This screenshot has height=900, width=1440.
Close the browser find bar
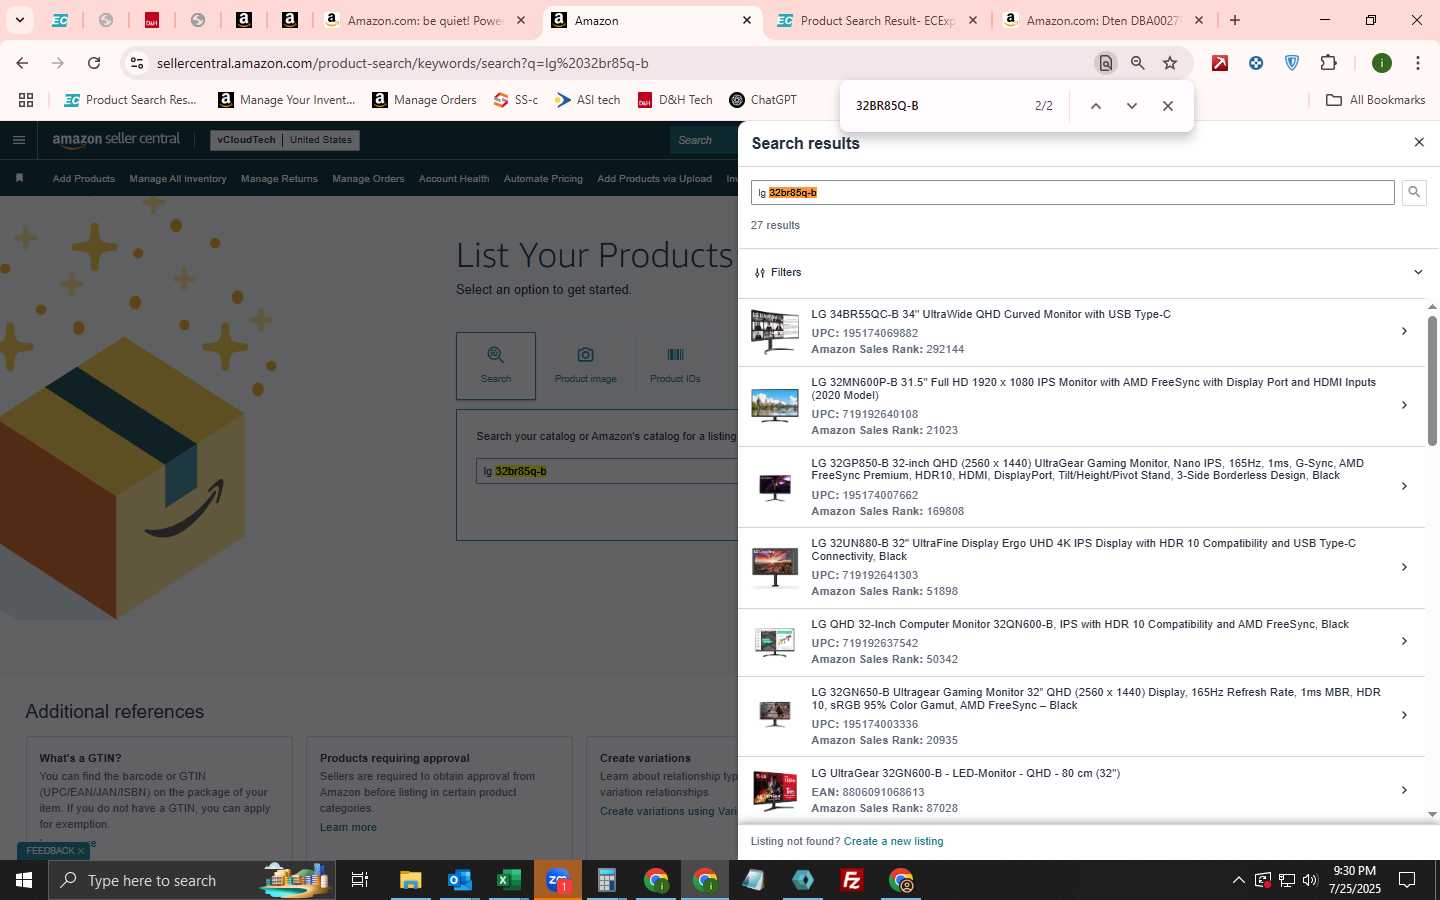1167,106
